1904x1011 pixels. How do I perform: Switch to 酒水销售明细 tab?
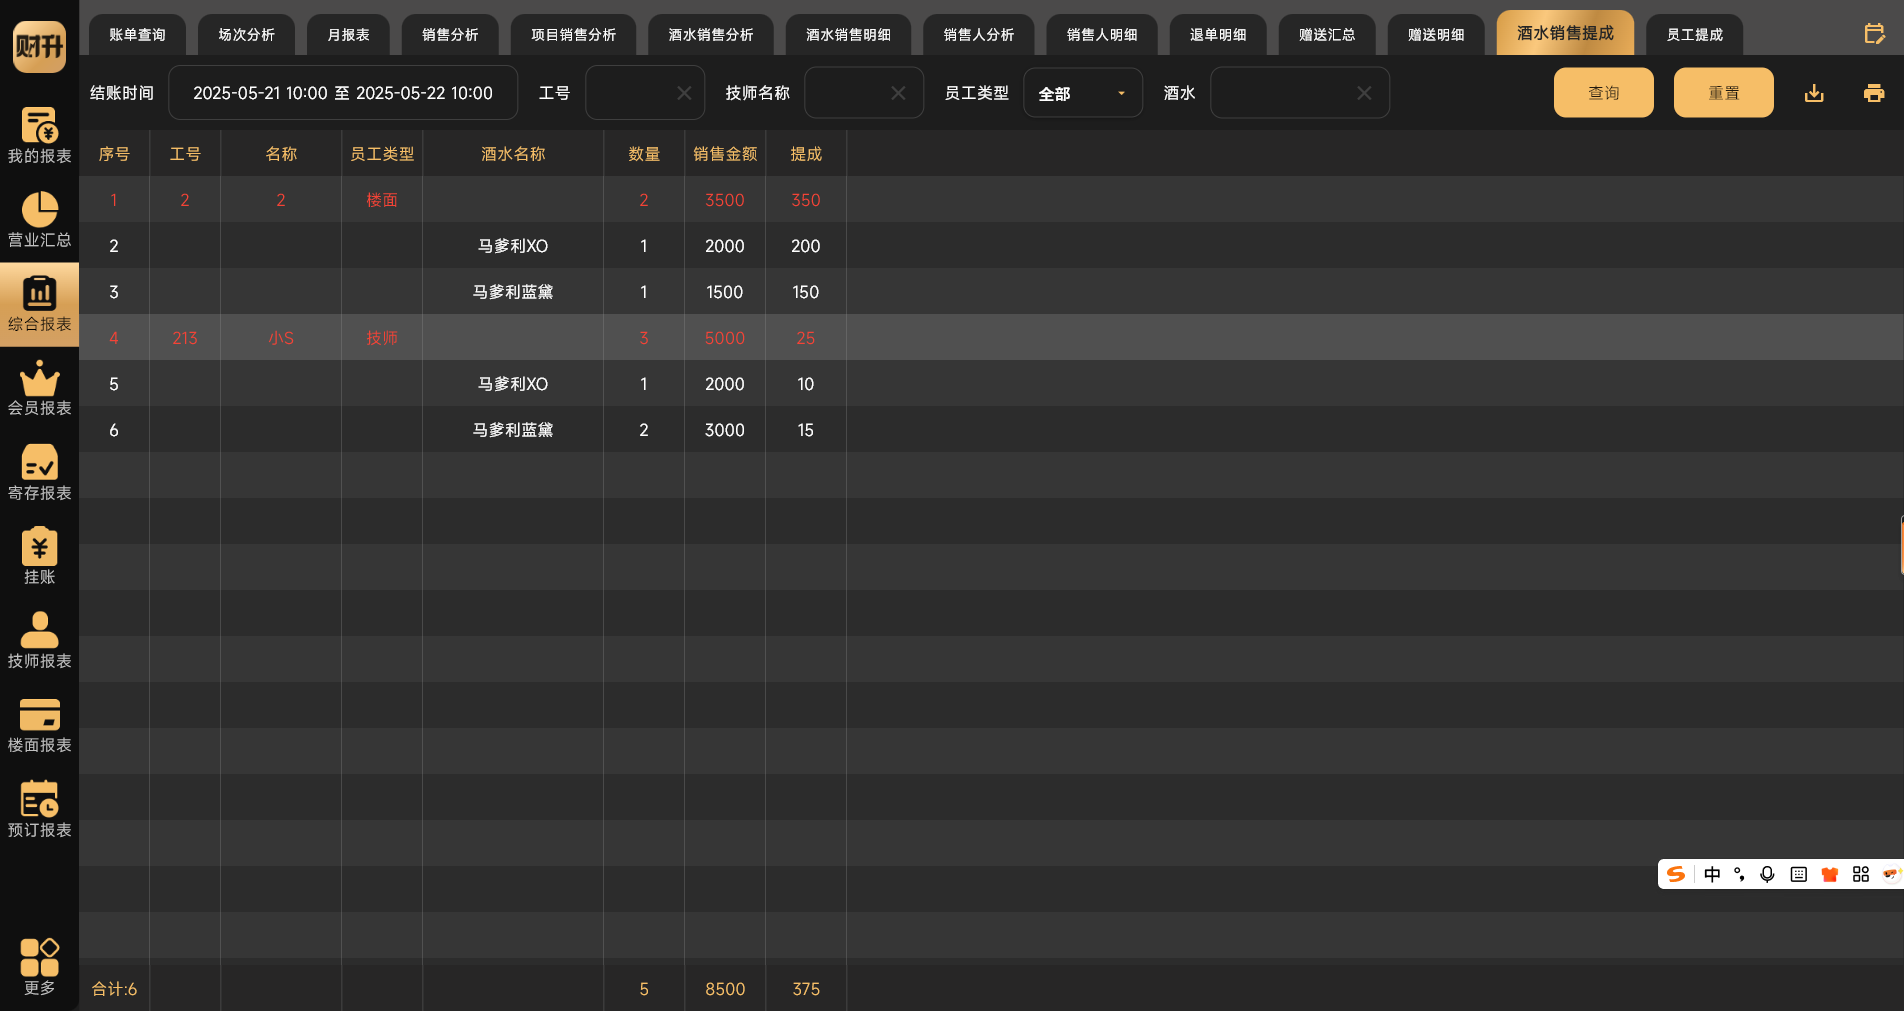(x=848, y=35)
